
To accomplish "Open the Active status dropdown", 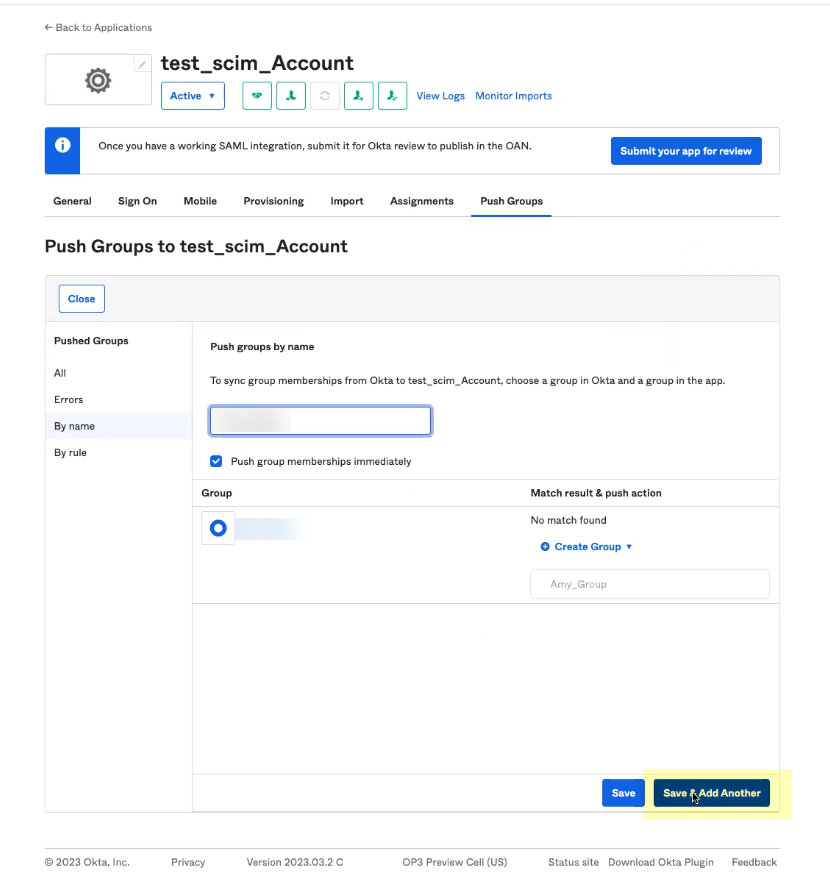I will pyautogui.click(x=192, y=96).
